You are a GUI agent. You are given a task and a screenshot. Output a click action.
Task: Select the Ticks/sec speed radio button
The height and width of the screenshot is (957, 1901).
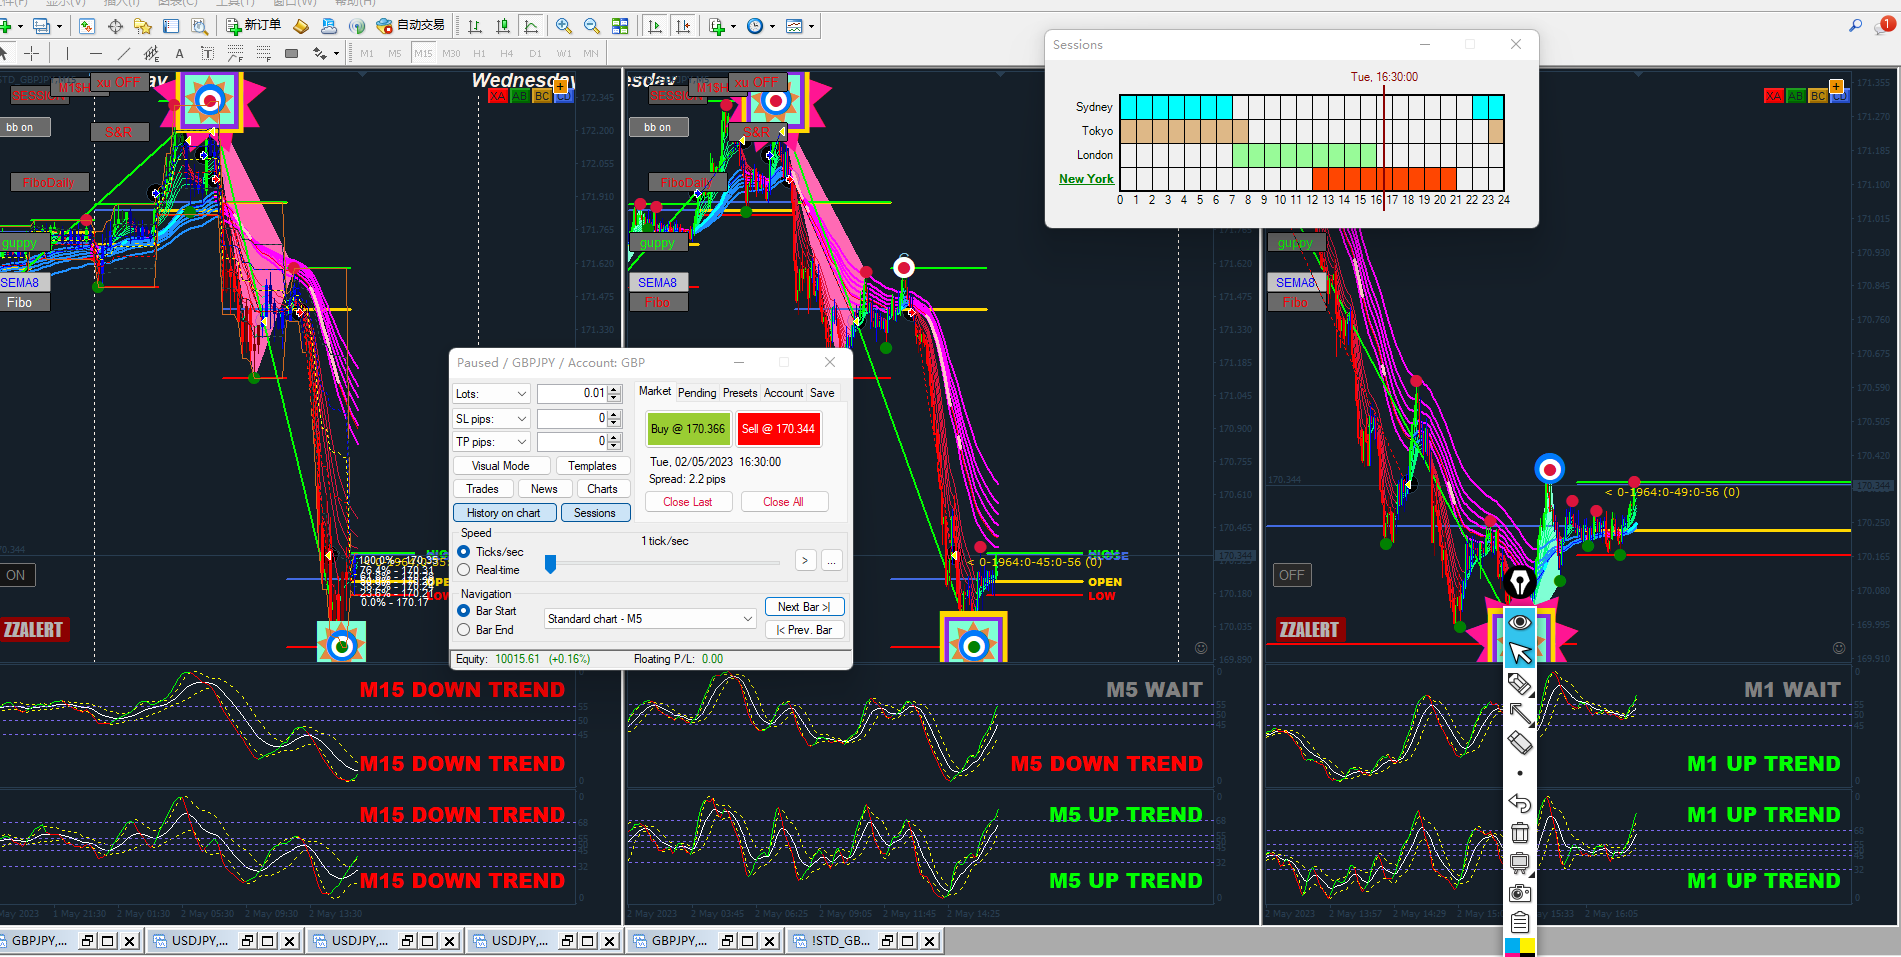(x=464, y=552)
